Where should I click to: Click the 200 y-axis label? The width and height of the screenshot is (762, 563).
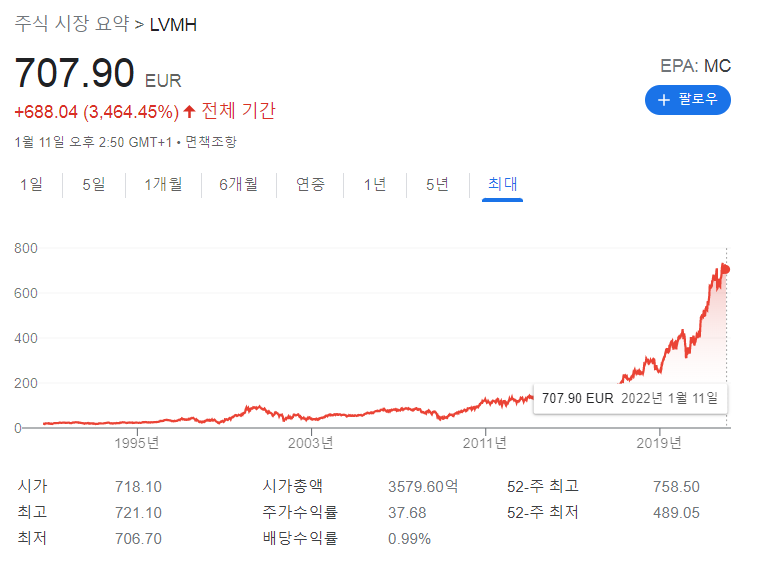coord(26,383)
